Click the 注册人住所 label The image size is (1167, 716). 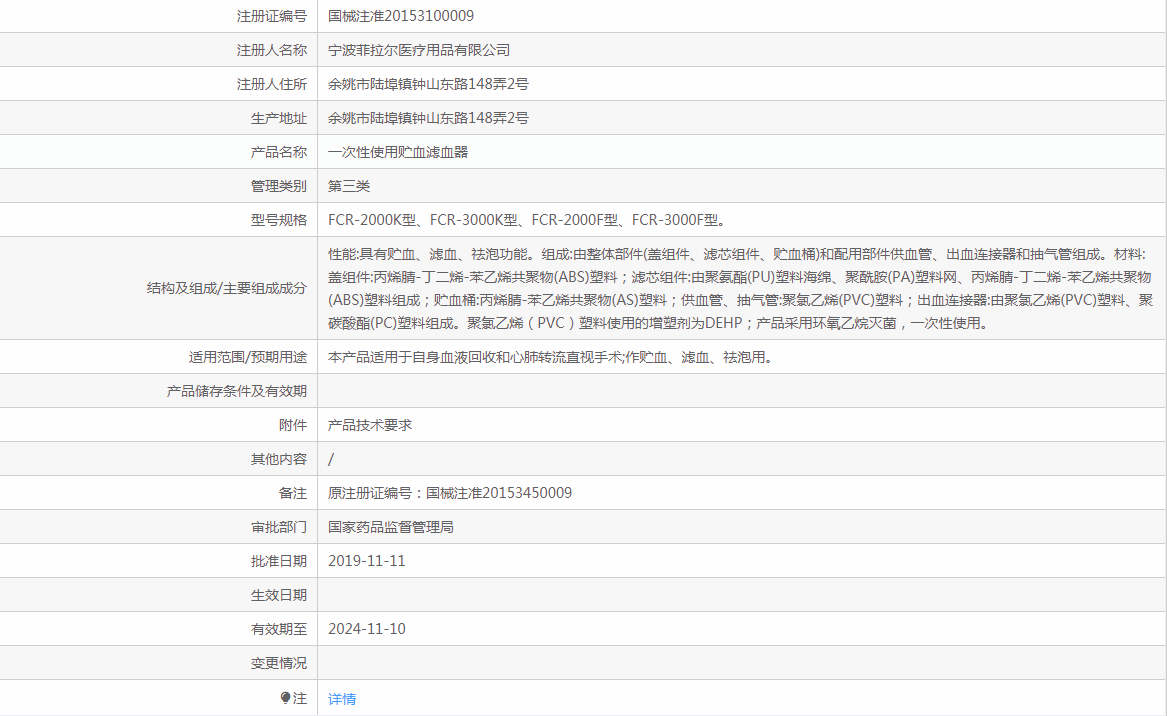tap(272, 84)
